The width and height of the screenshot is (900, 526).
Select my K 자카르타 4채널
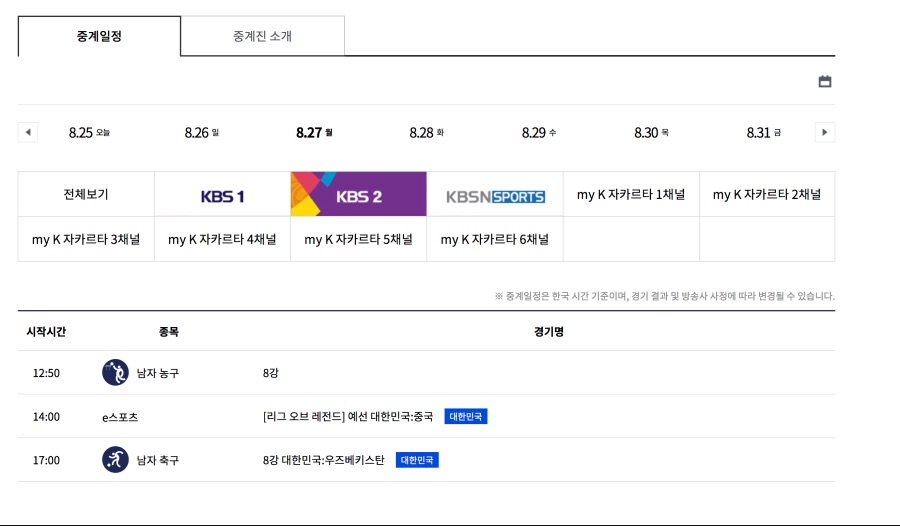(x=222, y=240)
